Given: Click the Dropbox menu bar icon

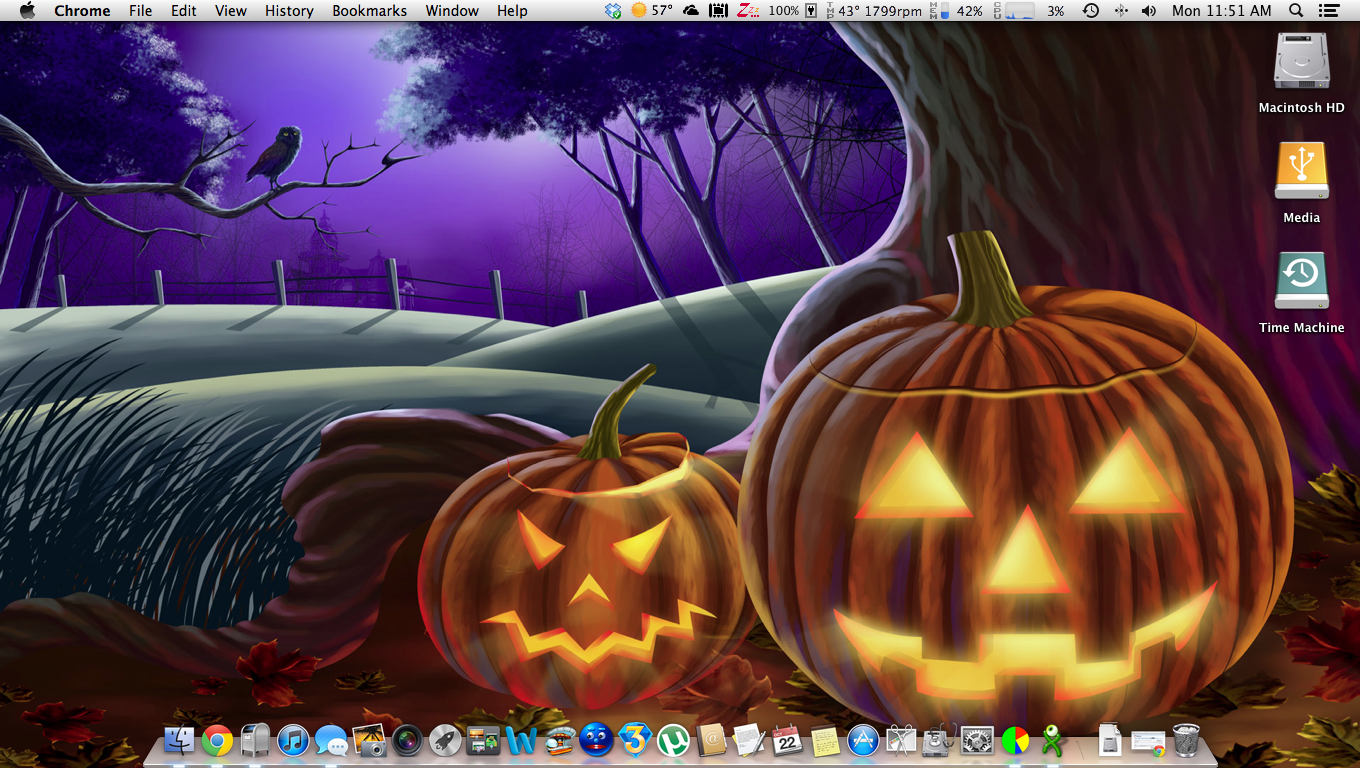Looking at the screenshot, I should pos(613,11).
